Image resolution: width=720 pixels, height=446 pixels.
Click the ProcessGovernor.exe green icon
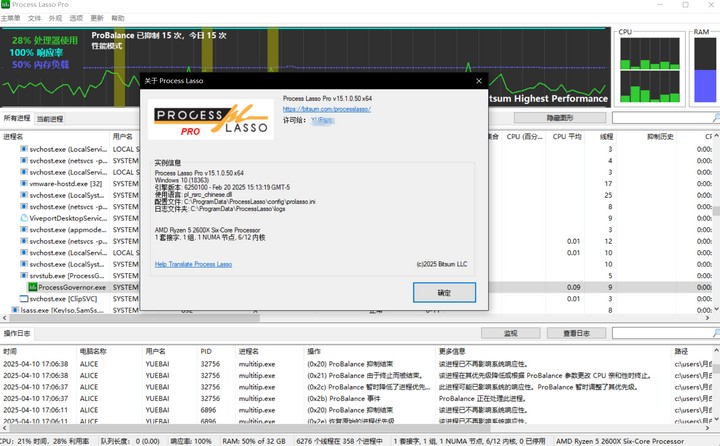click(33, 287)
